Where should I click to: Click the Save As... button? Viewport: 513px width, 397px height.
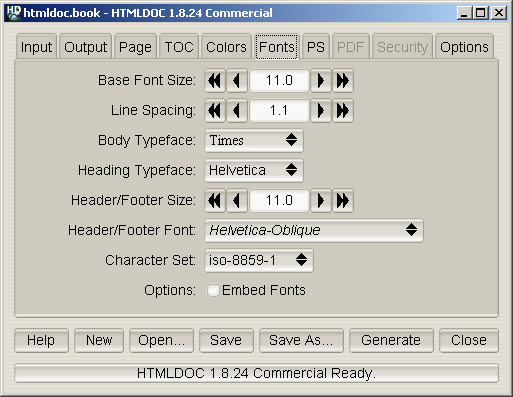(x=301, y=340)
